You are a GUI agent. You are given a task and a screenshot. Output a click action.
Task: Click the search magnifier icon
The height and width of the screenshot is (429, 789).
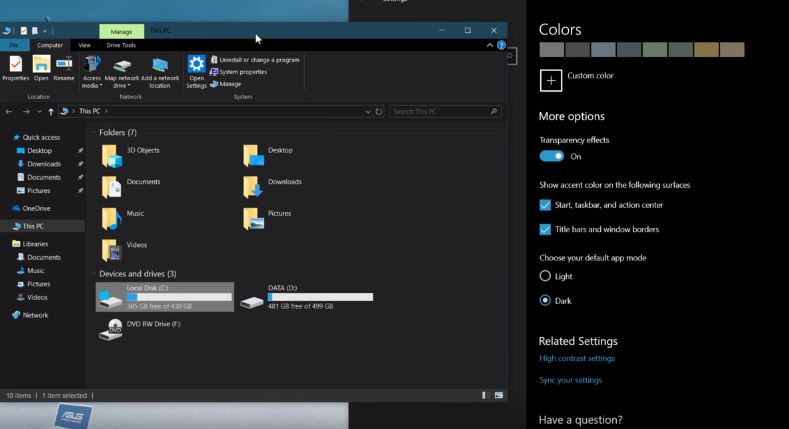click(494, 112)
